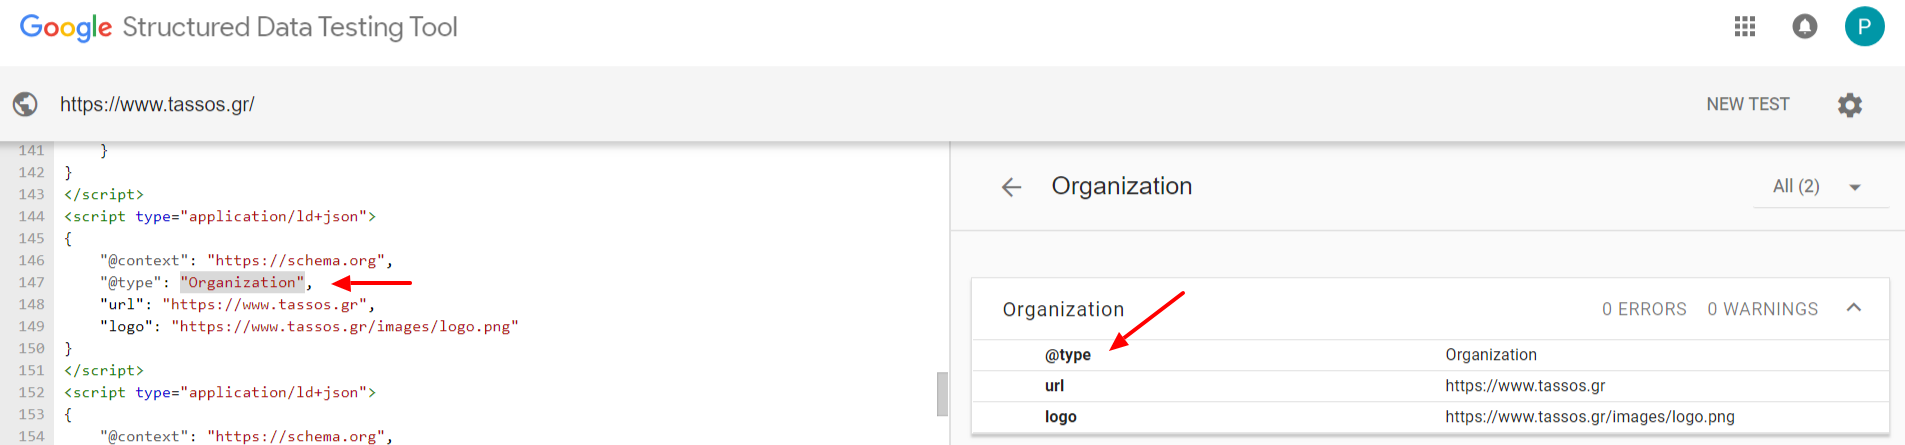
Task: Click the globe icon beside the URL
Action: (25, 104)
